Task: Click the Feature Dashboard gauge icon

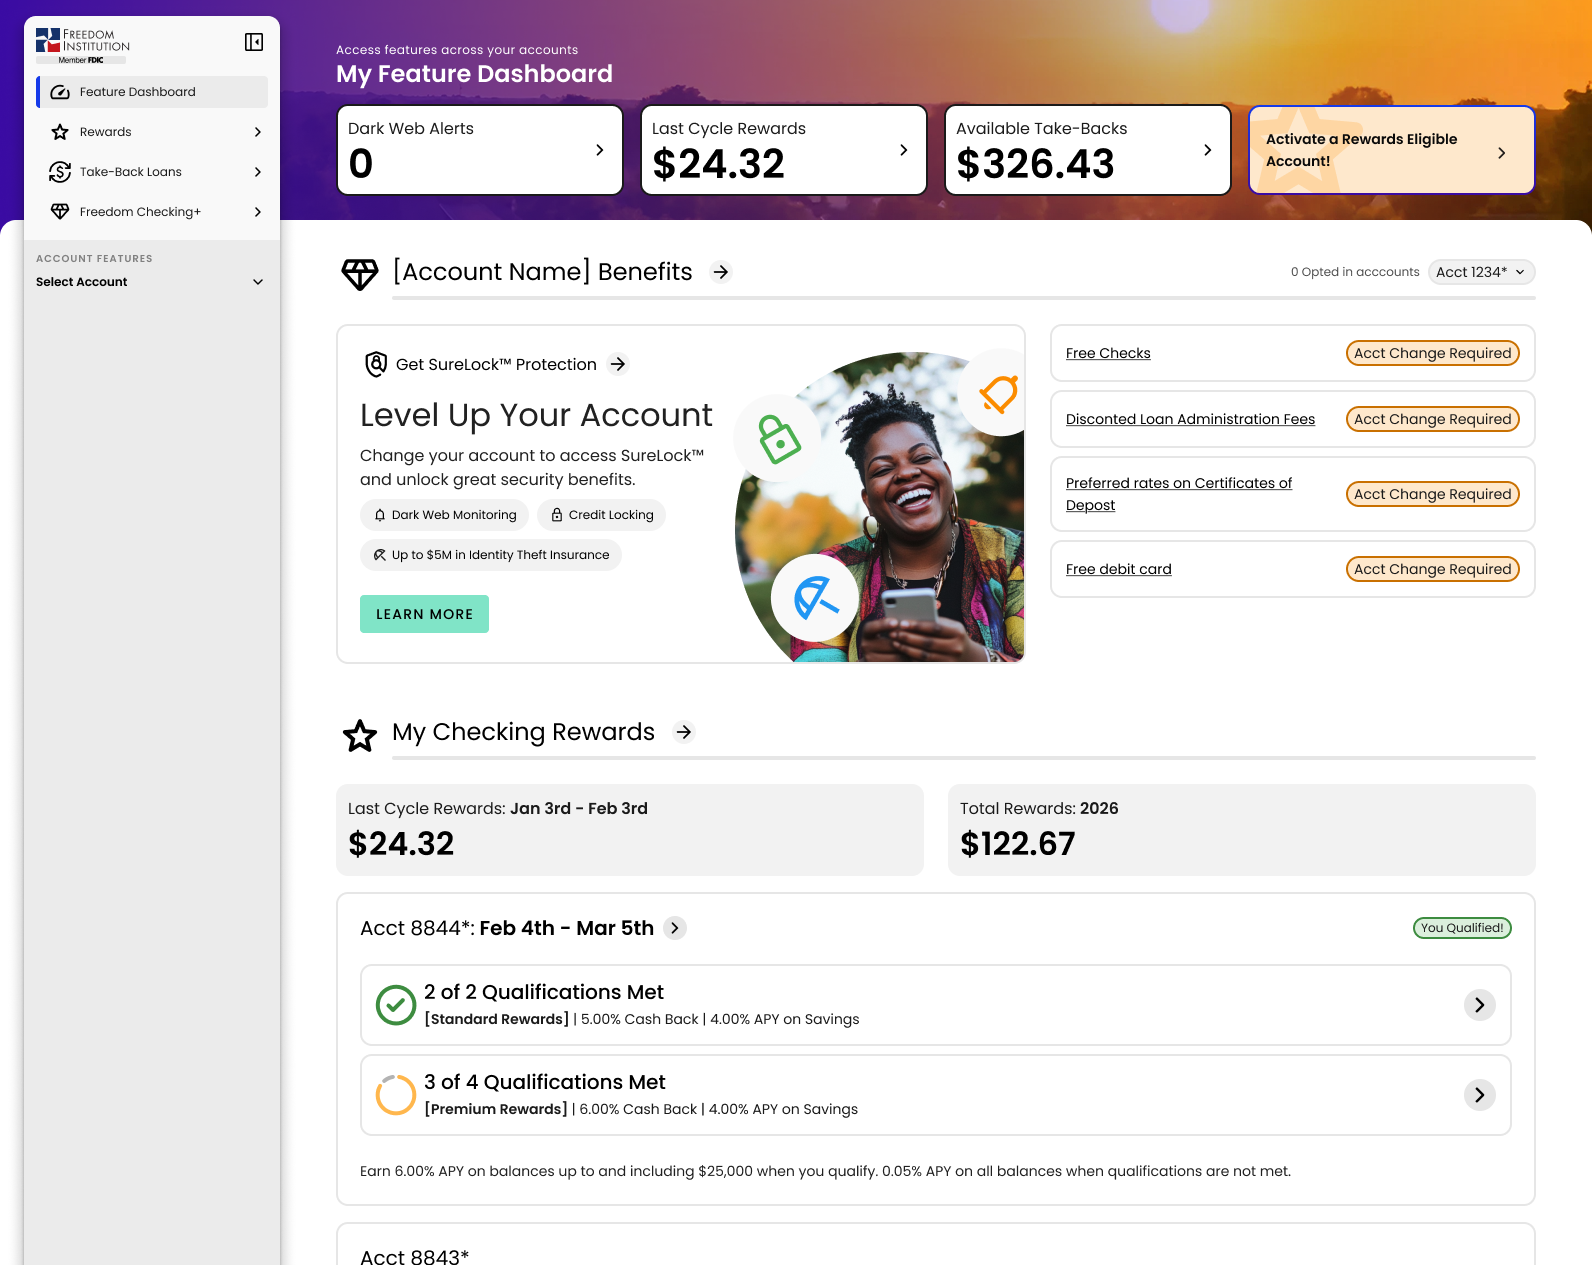Action: (60, 92)
